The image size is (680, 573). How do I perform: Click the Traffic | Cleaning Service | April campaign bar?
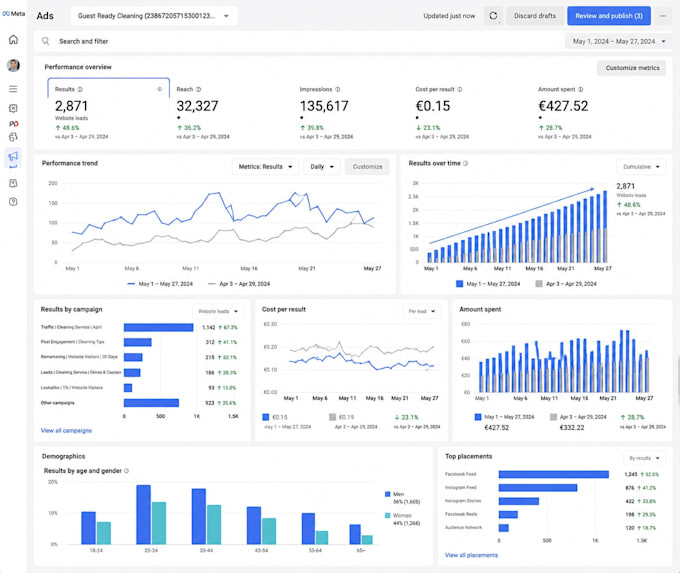point(158,327)
